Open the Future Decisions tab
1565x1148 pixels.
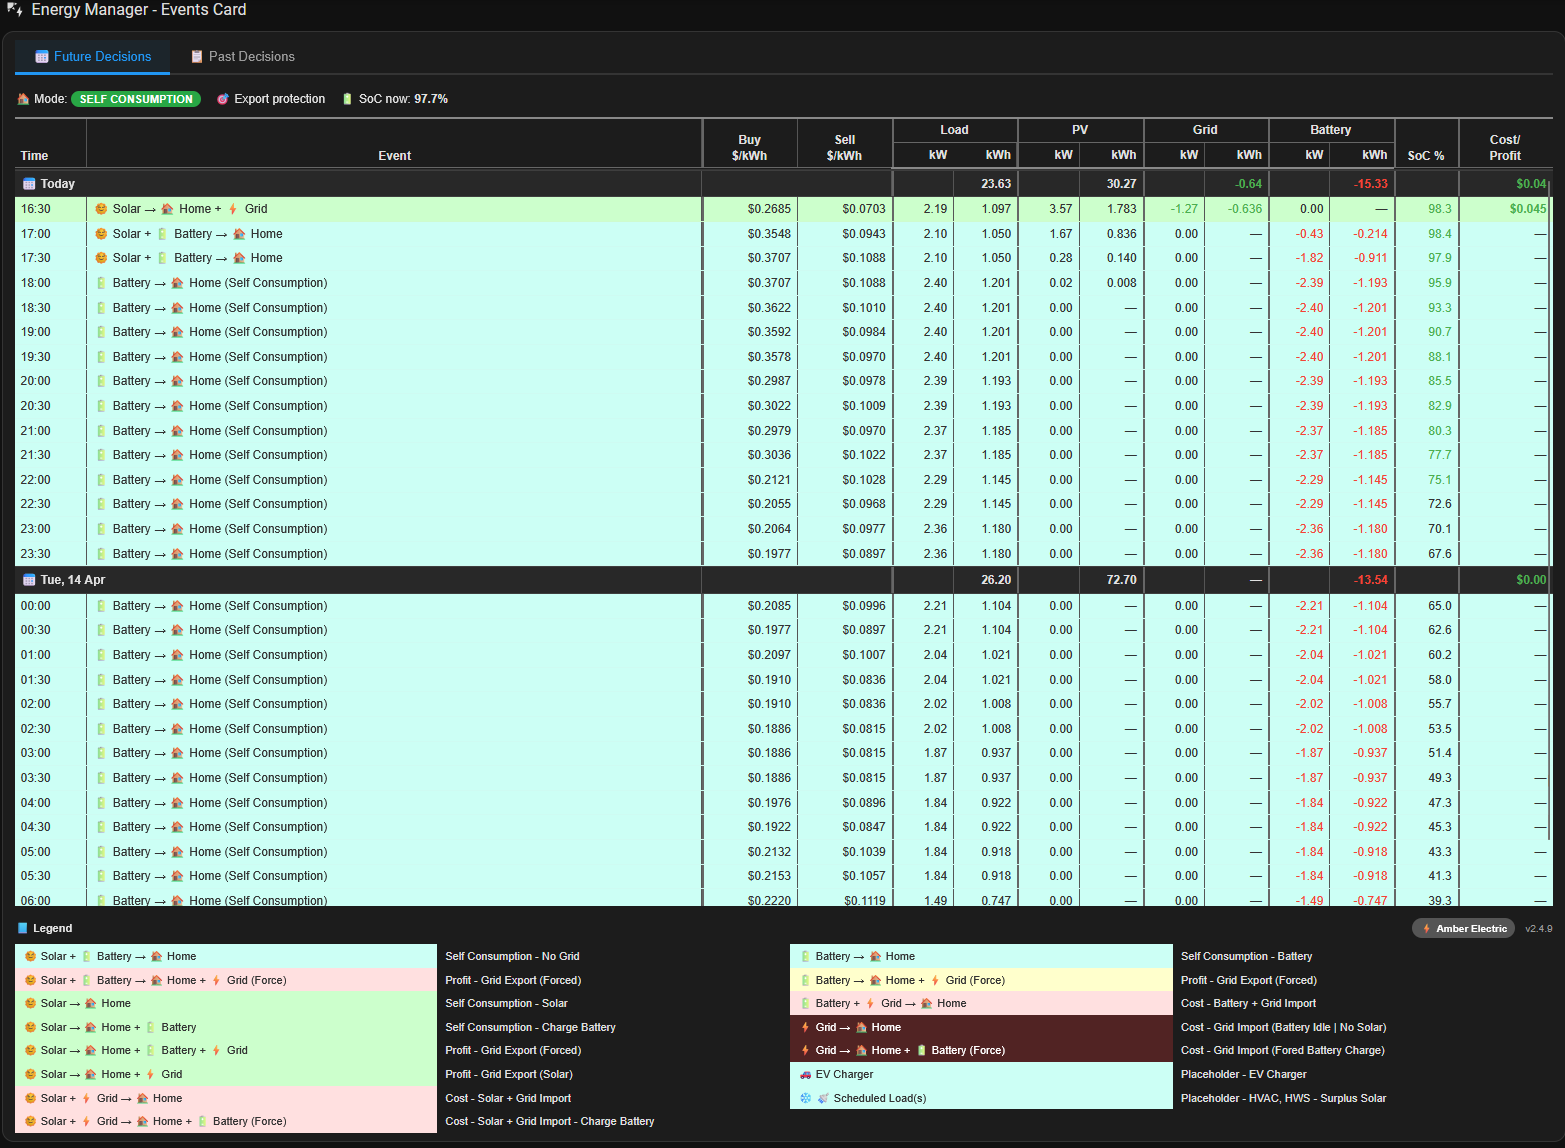pyautogui.click(x=93, y=57)
